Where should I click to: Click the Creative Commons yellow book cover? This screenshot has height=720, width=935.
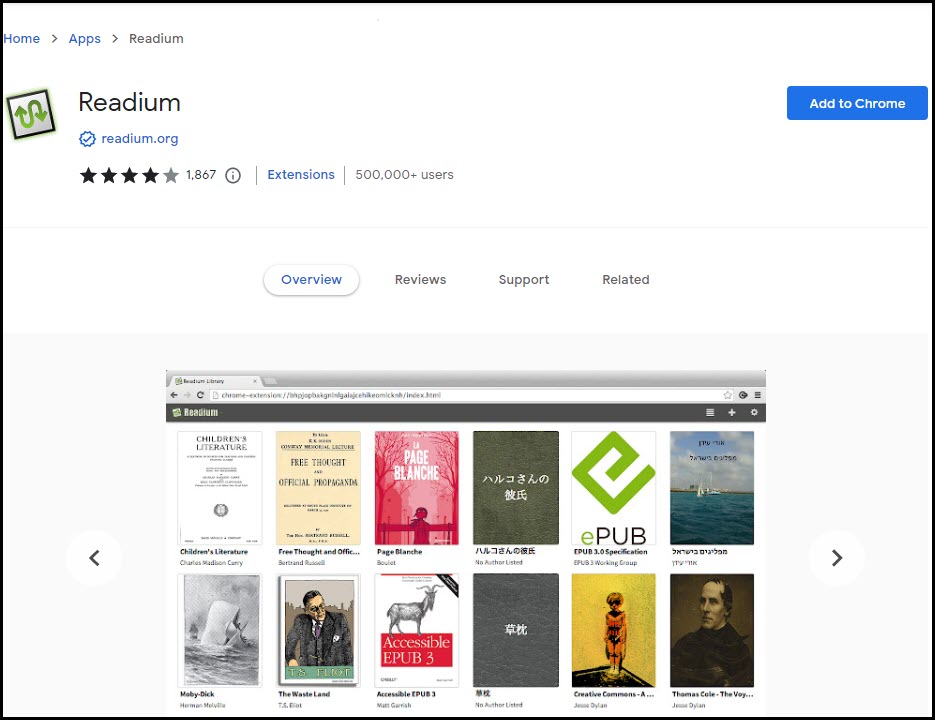pyautogui.click(x=614, y=631)
